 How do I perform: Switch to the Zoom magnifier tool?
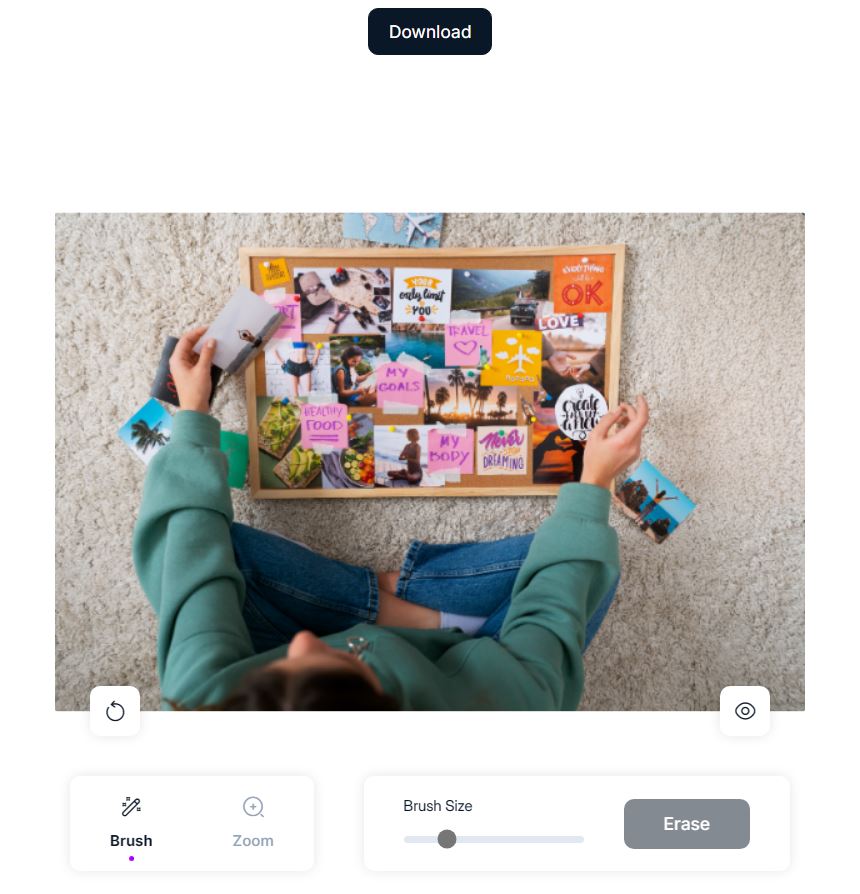pyautogui.click(x=253, y=823)
